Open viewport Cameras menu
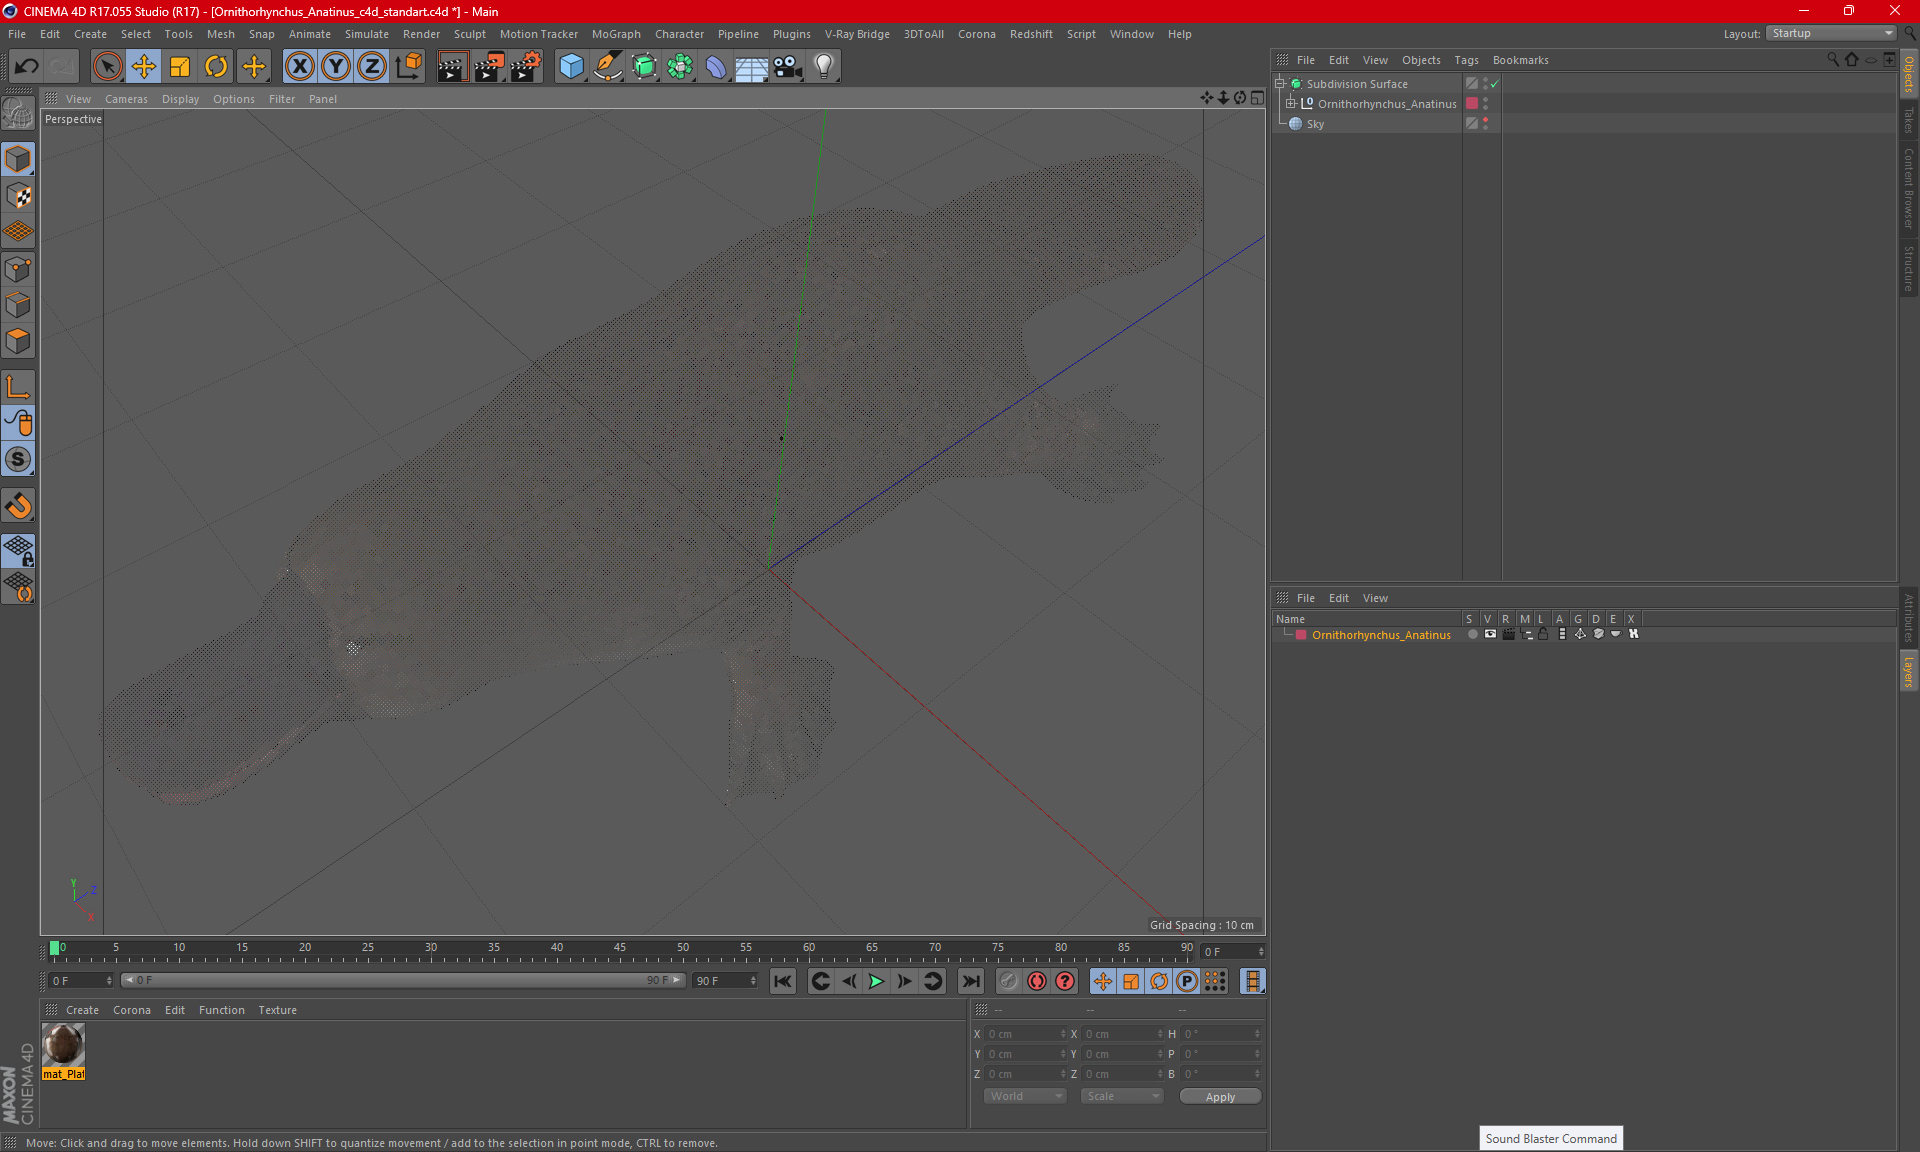Viewport: 1920px width, 1152px height. [126, 99]
